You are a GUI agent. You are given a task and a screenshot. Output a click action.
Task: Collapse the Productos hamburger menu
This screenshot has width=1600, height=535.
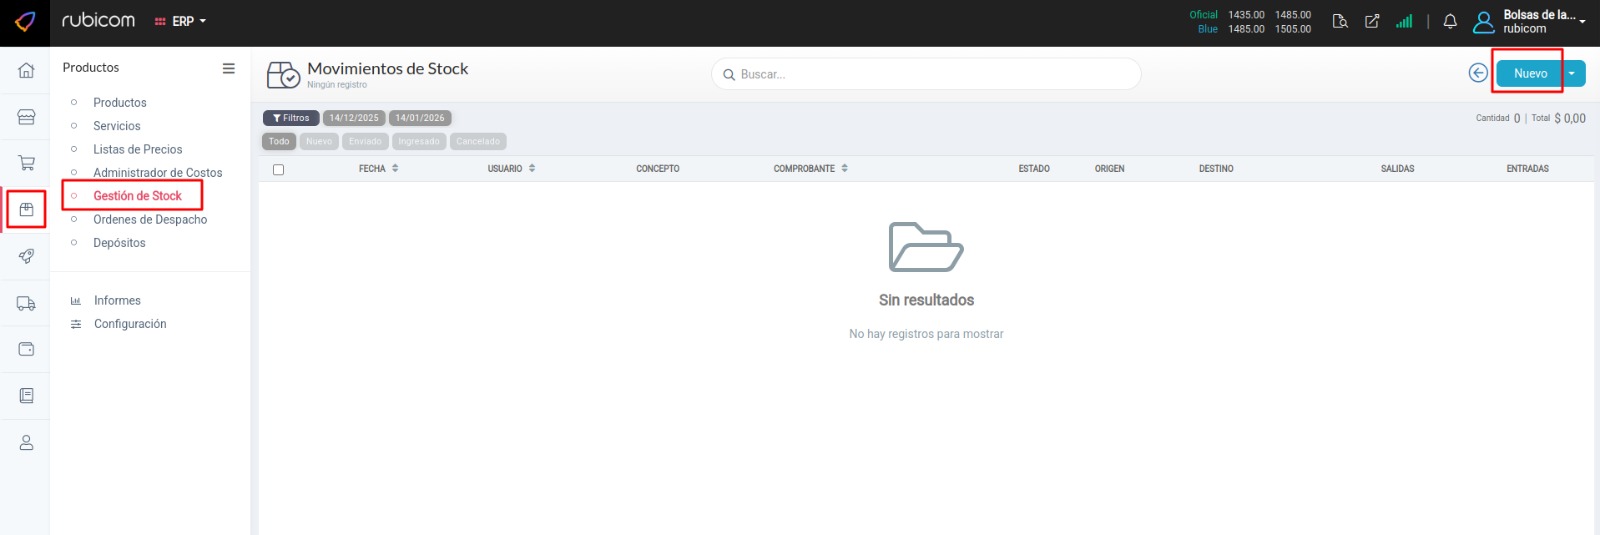(228, 68)
